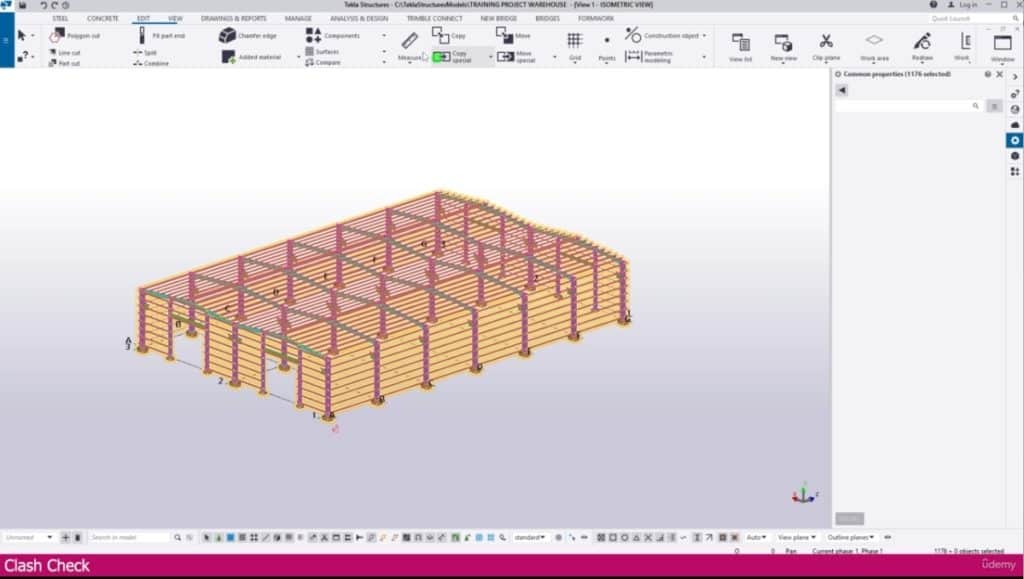Click the Work area tool

tap(874, 47)
